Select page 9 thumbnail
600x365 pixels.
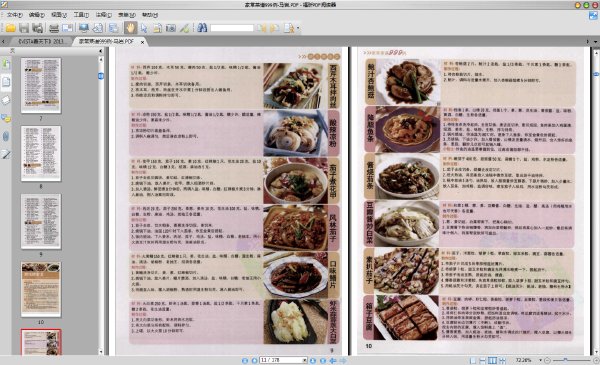click(x=41, y=221)
